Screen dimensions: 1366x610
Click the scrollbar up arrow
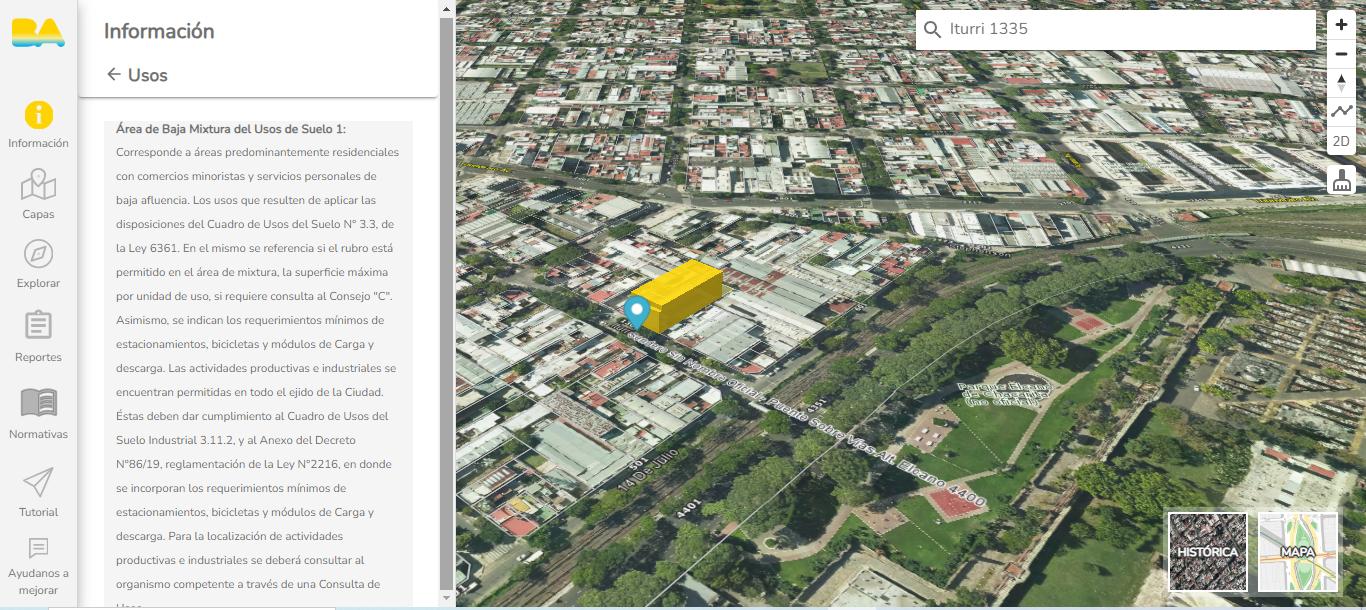coord(446,8)
